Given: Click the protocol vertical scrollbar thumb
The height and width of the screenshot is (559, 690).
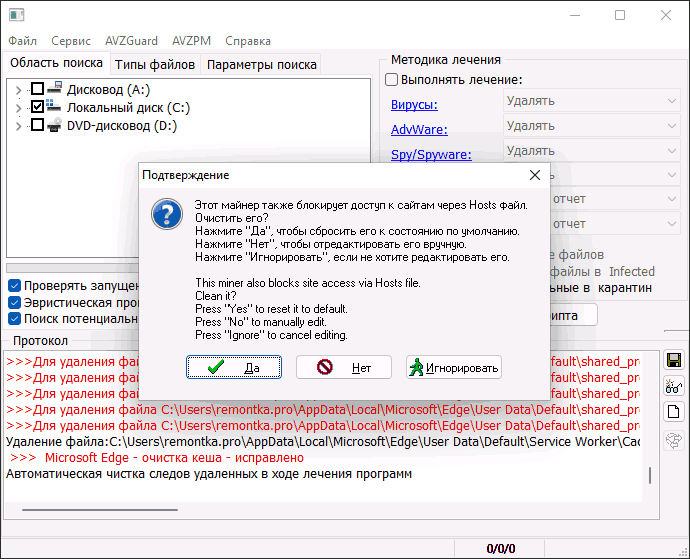Looking at the screenshot, I should (650, 475).
